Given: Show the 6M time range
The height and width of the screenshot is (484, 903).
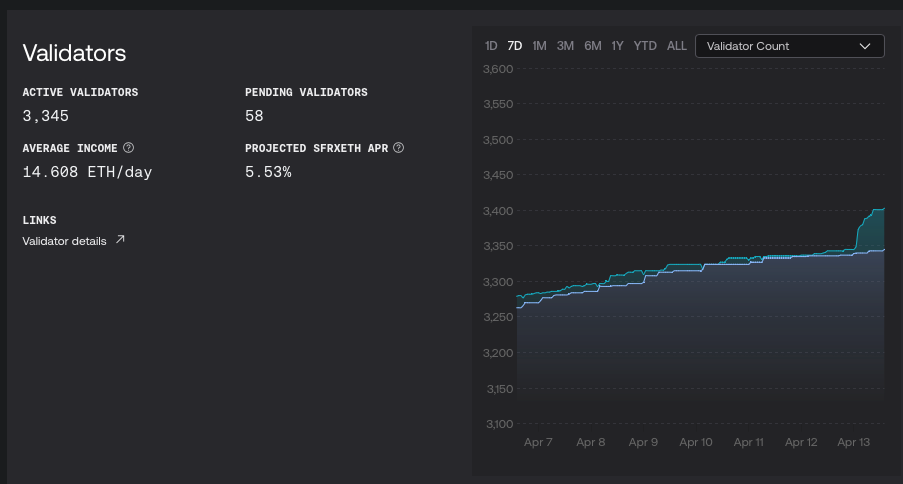Looking at the screenshot, I should coord(593,46).
